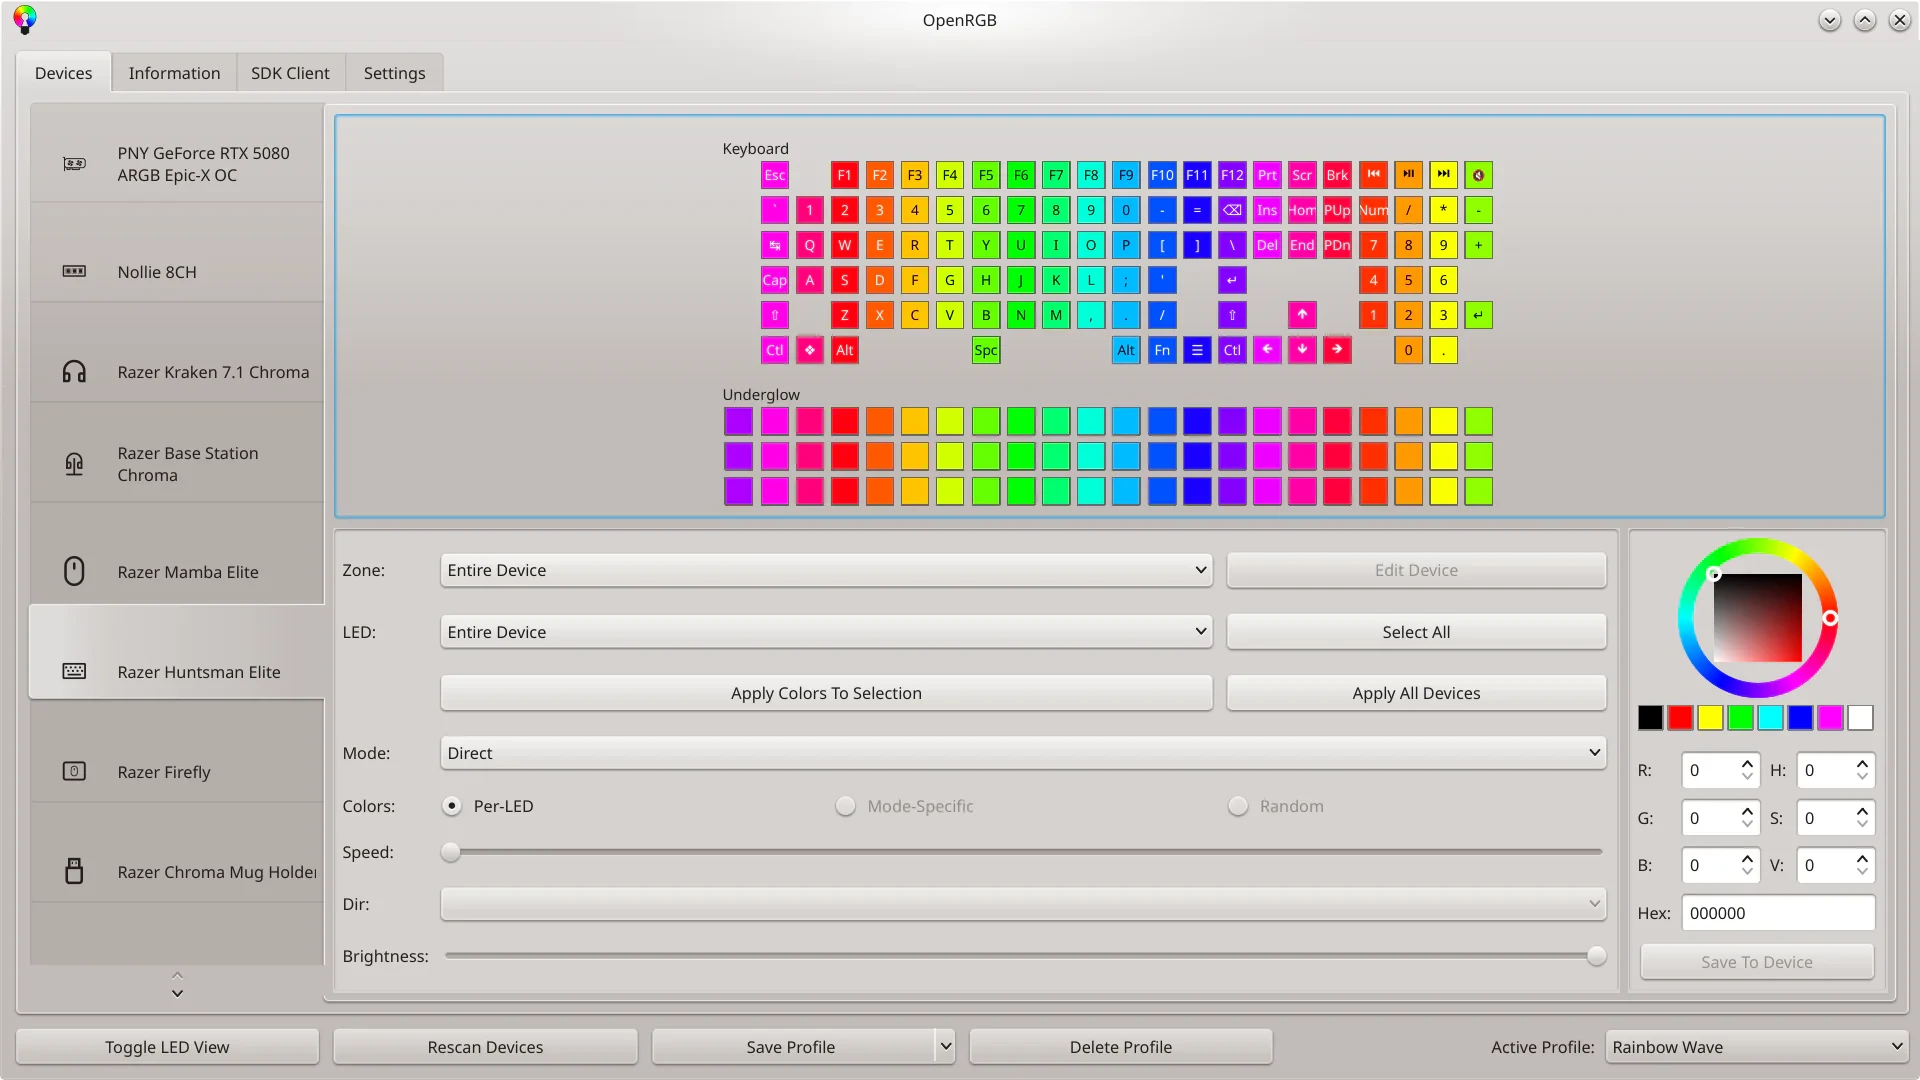Click the Select All button
This screenshot has width=1920, height=1080.
click(1416, 632)
